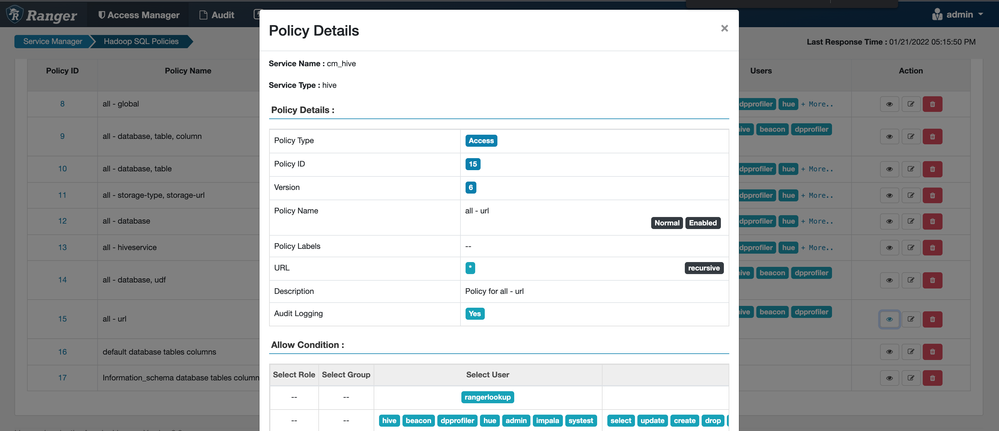Open policy ID 16 link
Screen dimensions: 999x431
tap(62, 352)
